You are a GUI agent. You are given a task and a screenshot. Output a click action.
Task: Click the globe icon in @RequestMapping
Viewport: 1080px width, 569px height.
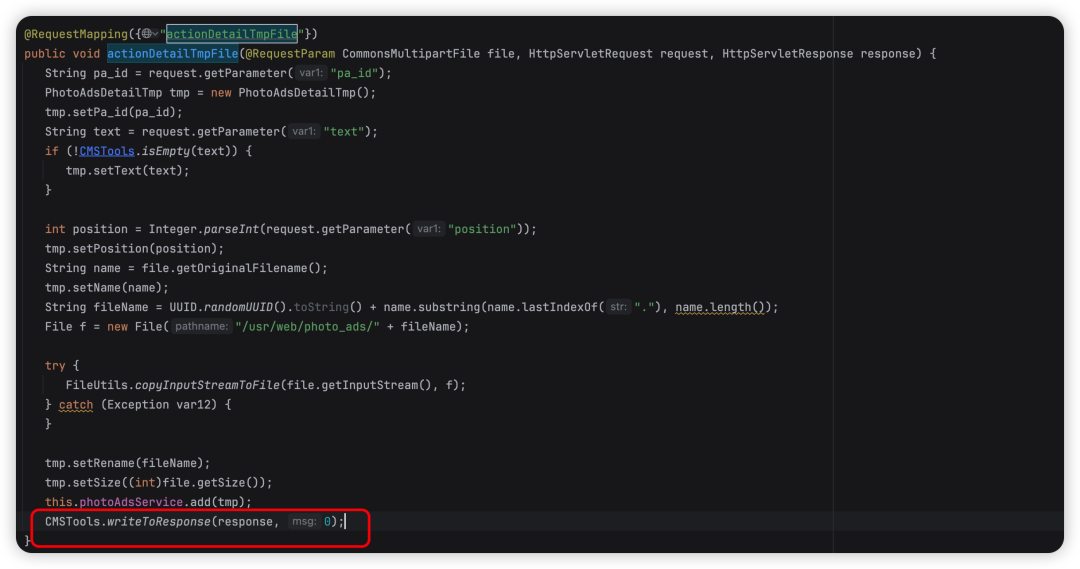tap(147, 34)
